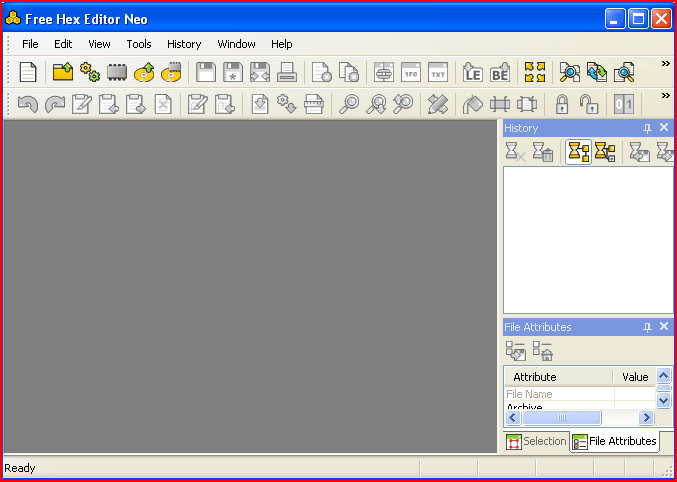Toggle second yellow hourglass tree button
The height and width of the screenshot is (482, 677).
point(605,152)
